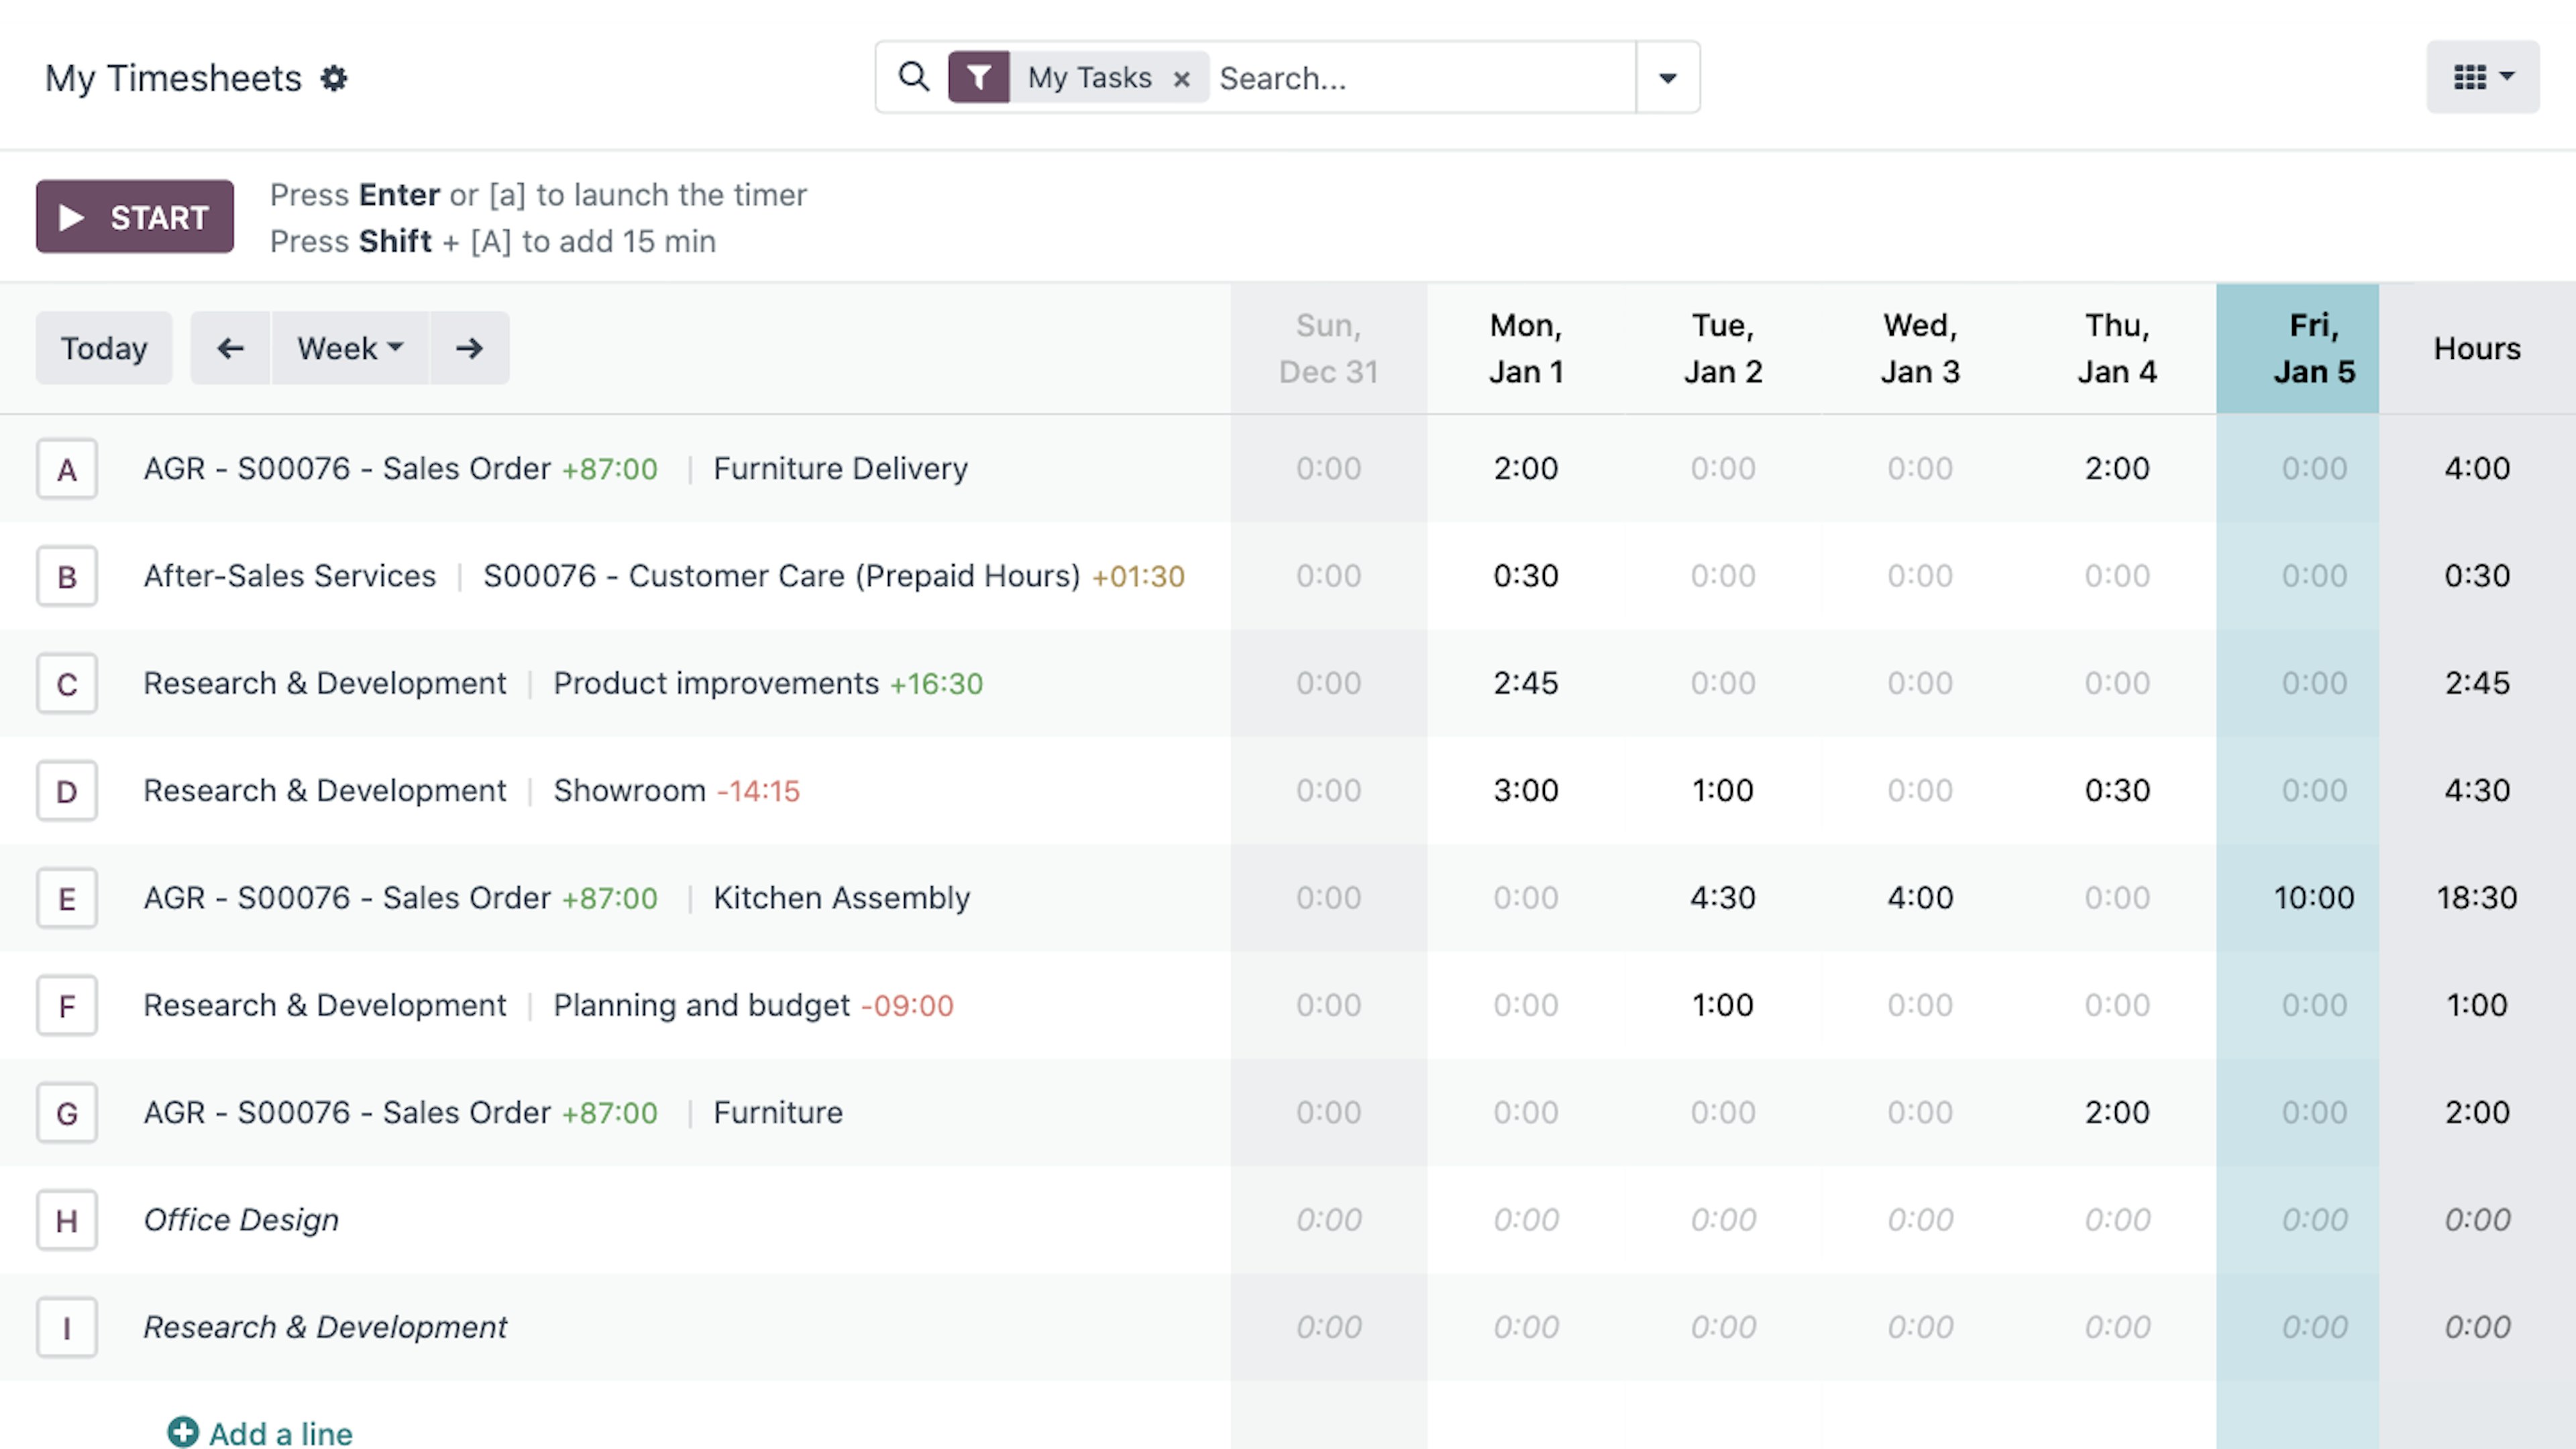
Task: Click in the Search field
Action: [x=1424, y=78]
